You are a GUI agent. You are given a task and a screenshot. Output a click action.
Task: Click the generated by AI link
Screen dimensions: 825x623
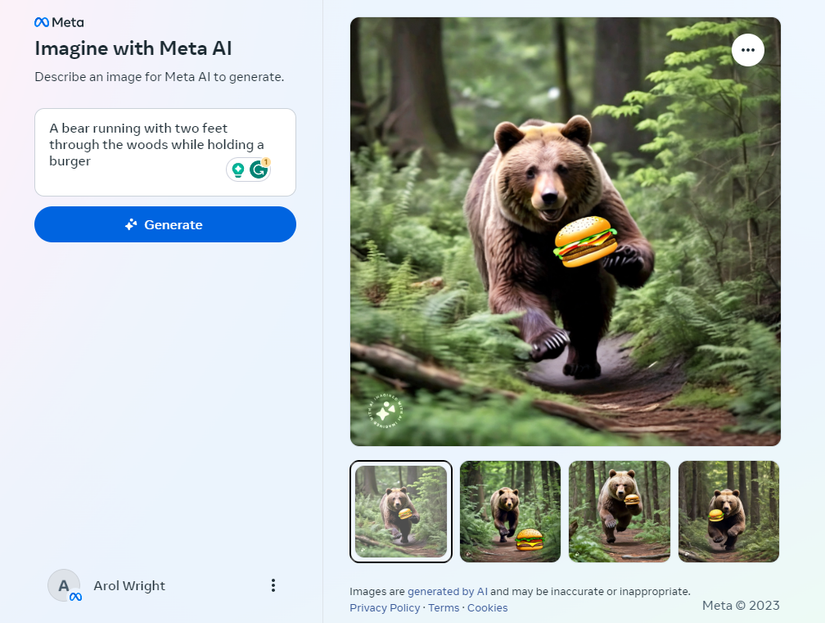tap(447, 590)
